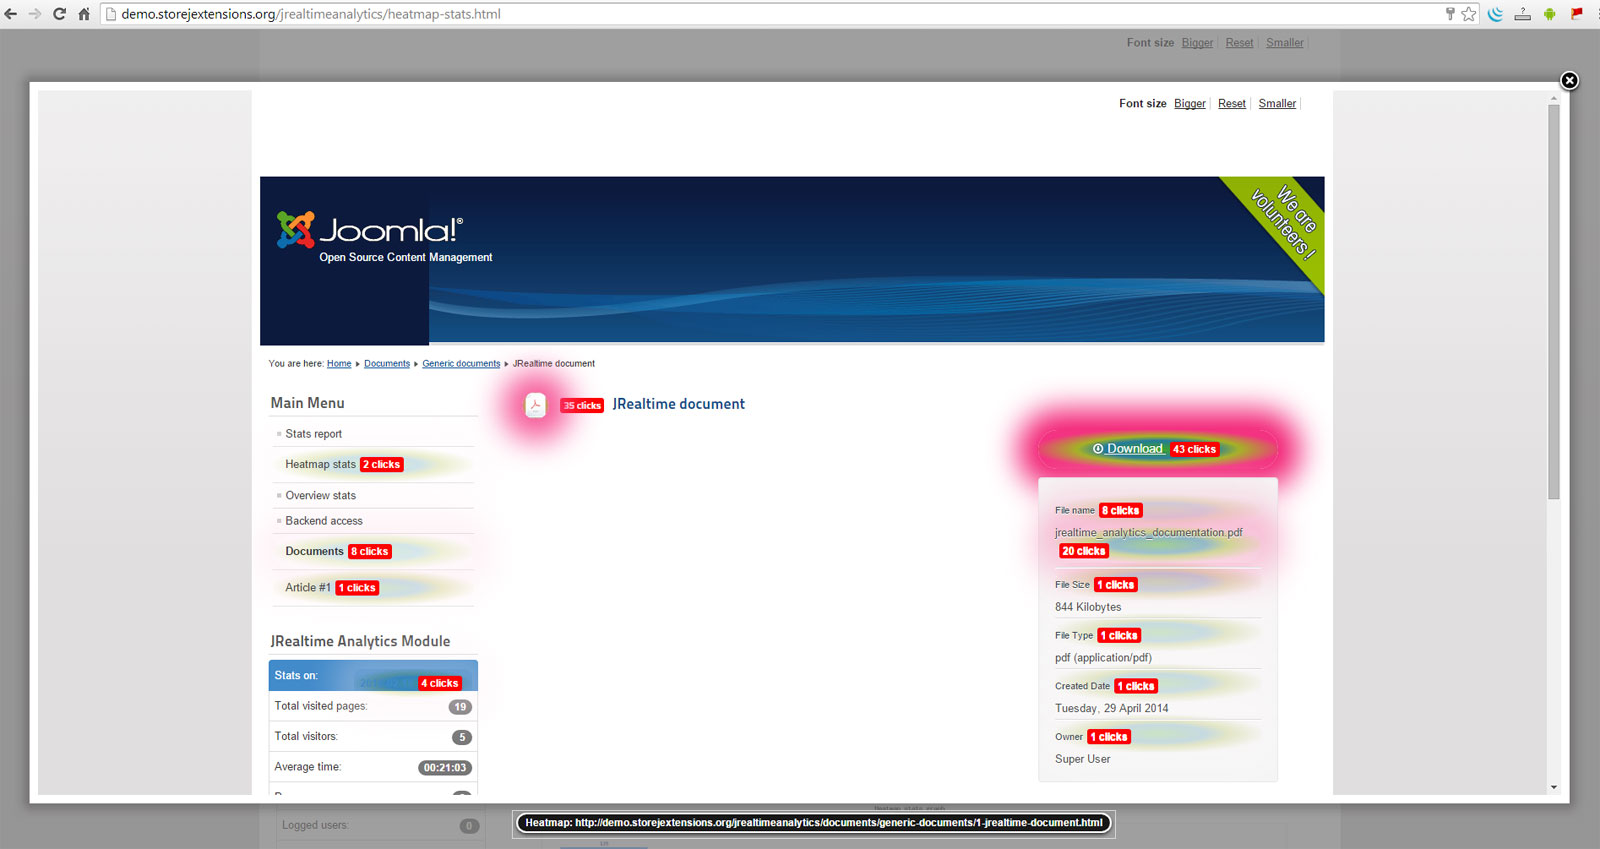Click the 43 clicks badge beside Download
The height and width of the screenshot is (849, 1600).
pyautogui.click(x=1195, y=449)
